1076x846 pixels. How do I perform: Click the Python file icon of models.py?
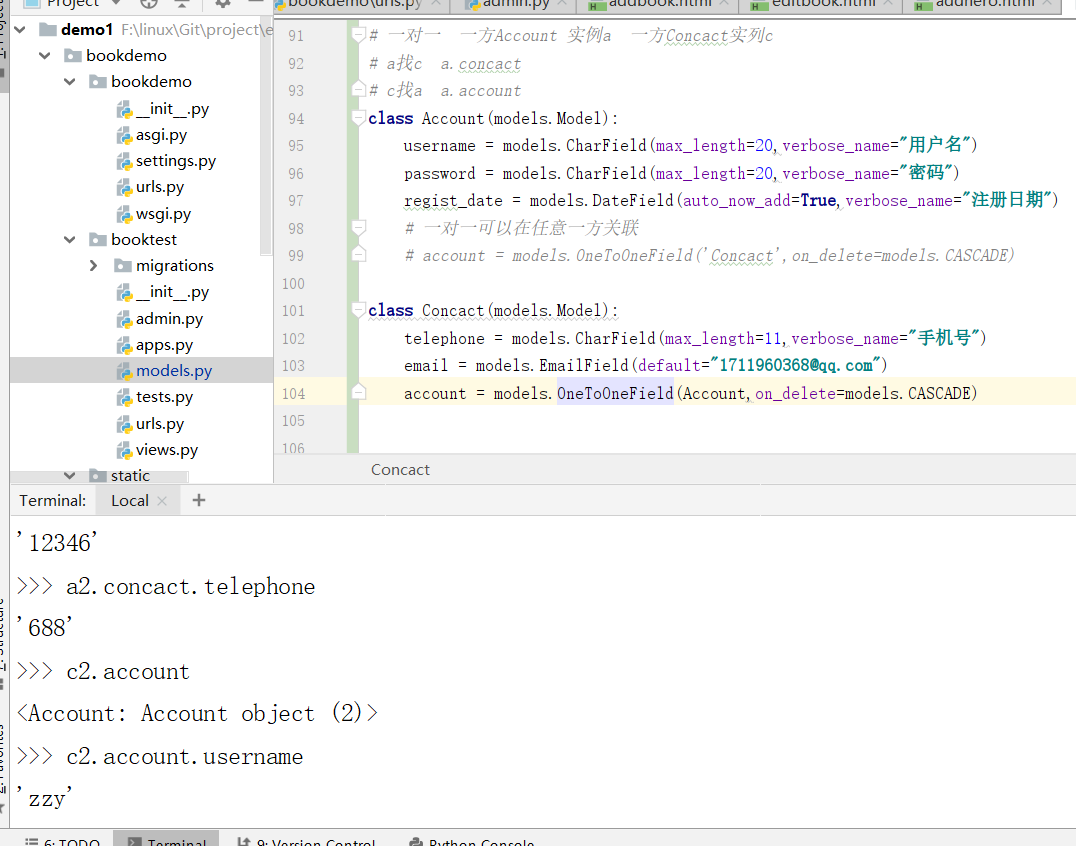pos(124,371)
